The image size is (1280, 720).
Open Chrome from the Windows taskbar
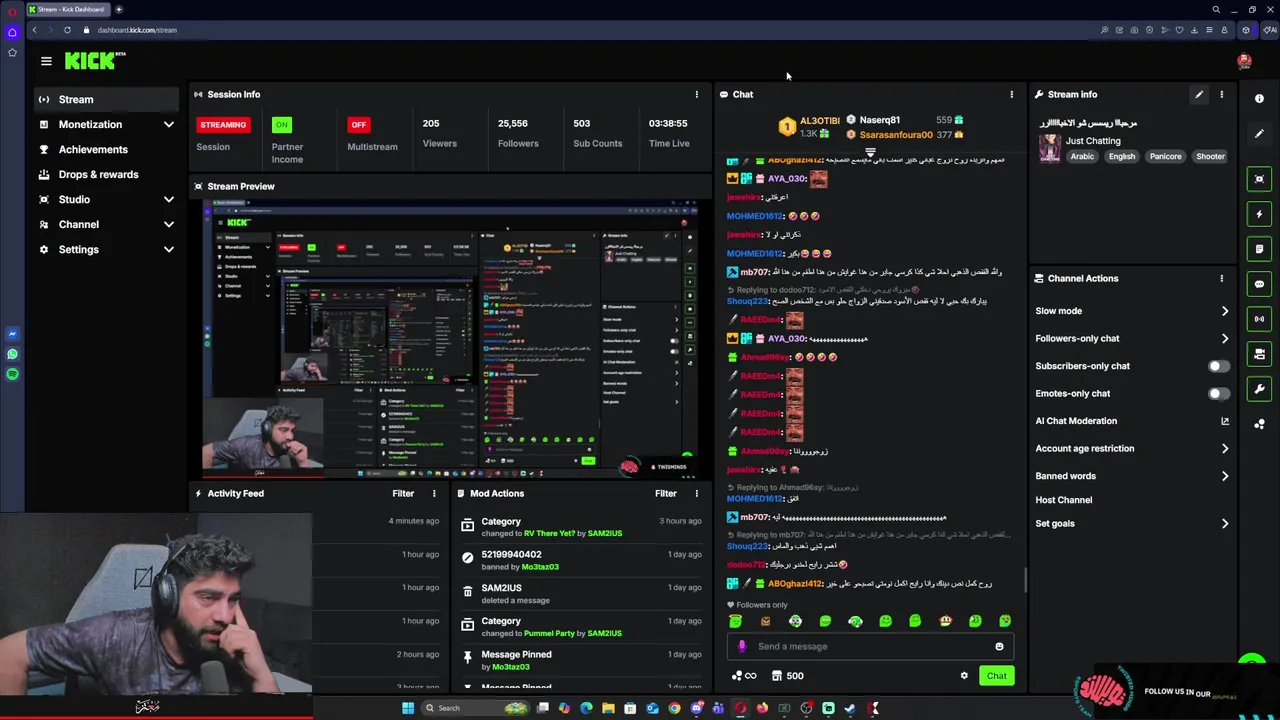tap(674, 708)
